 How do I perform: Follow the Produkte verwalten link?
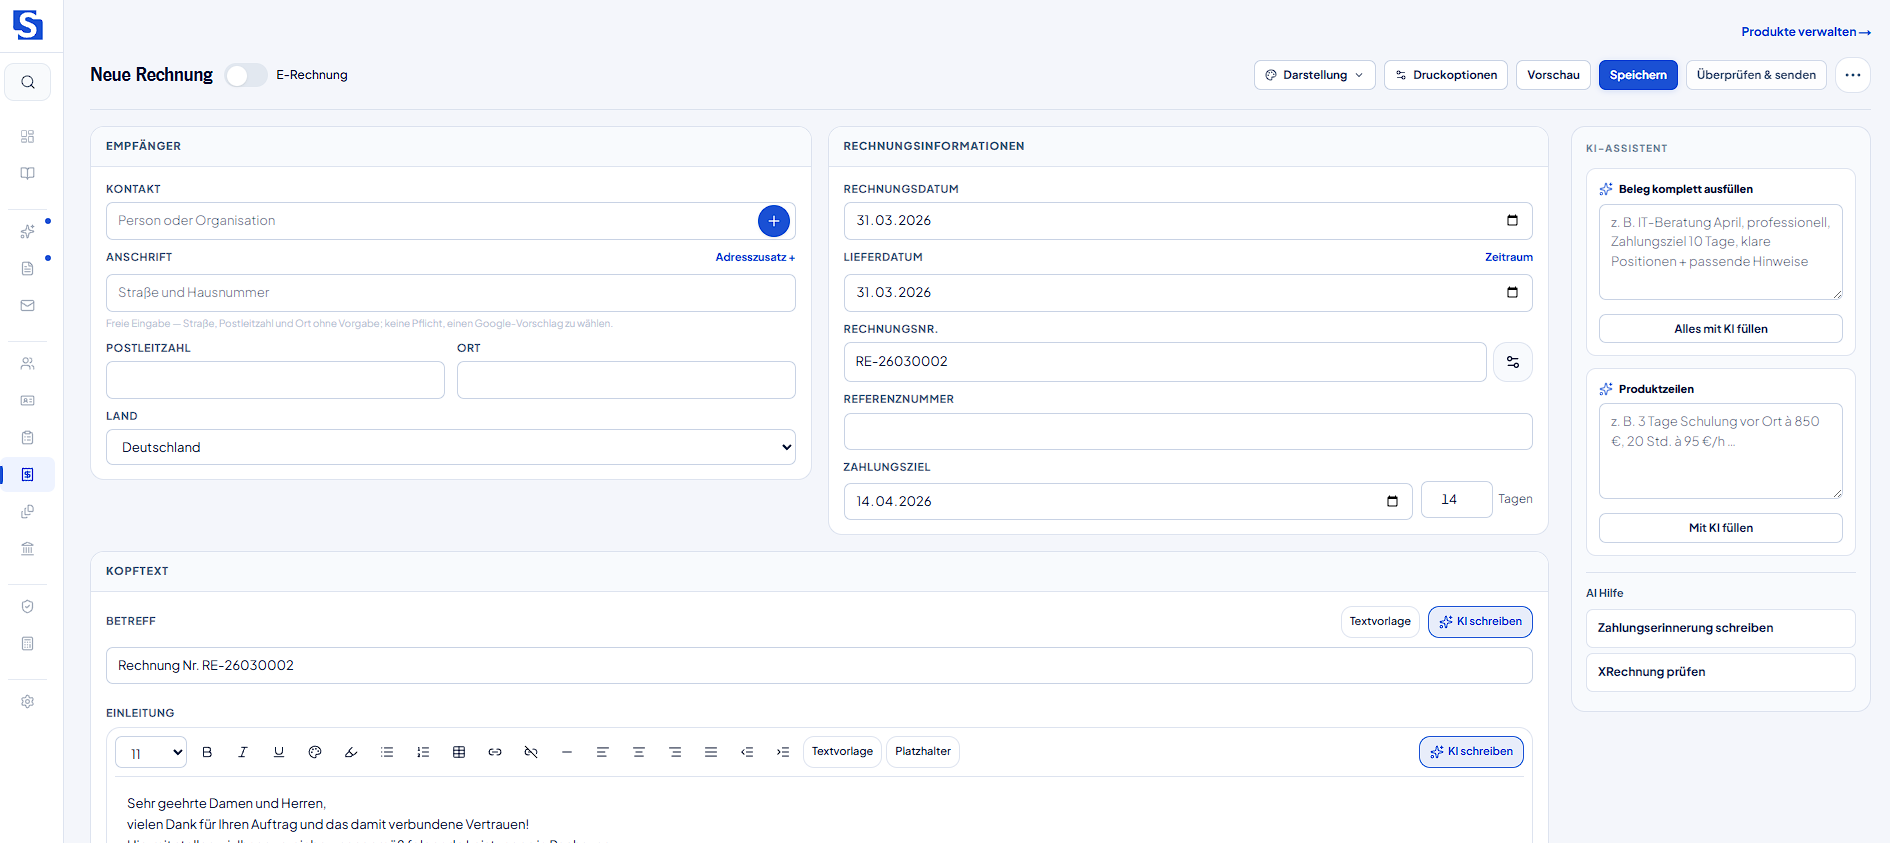click(1805, 32)
